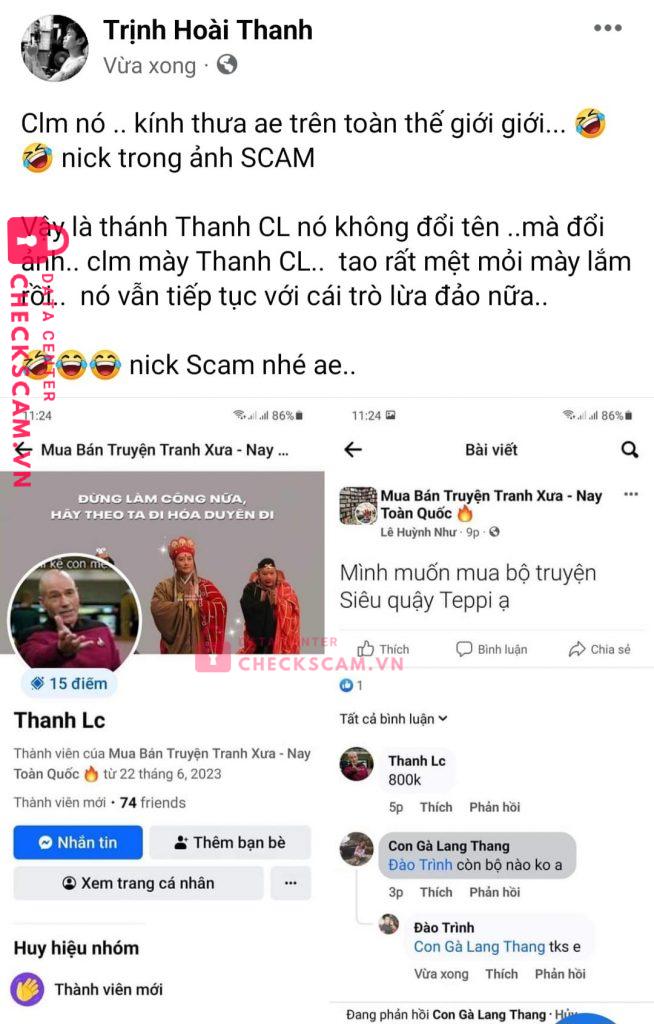Click the Thêm bạn bè button
The width and height of the screenshot is (654, 1024).
point(230,842)
